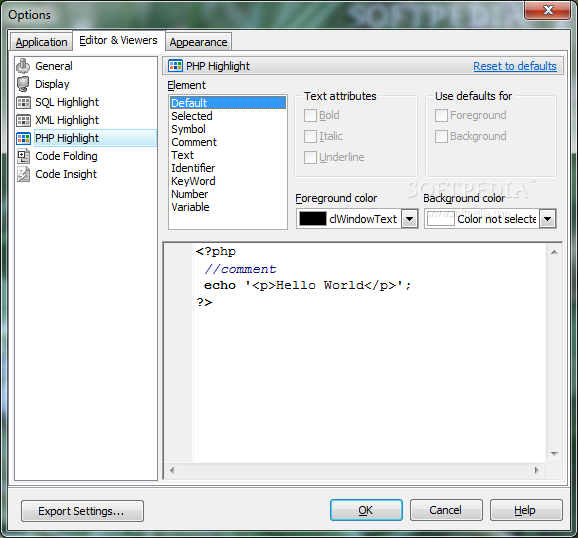578x538 pixels.
Task: Toggle the Bold checkbox
Action: pyautogui.click(x=310, y=115)
